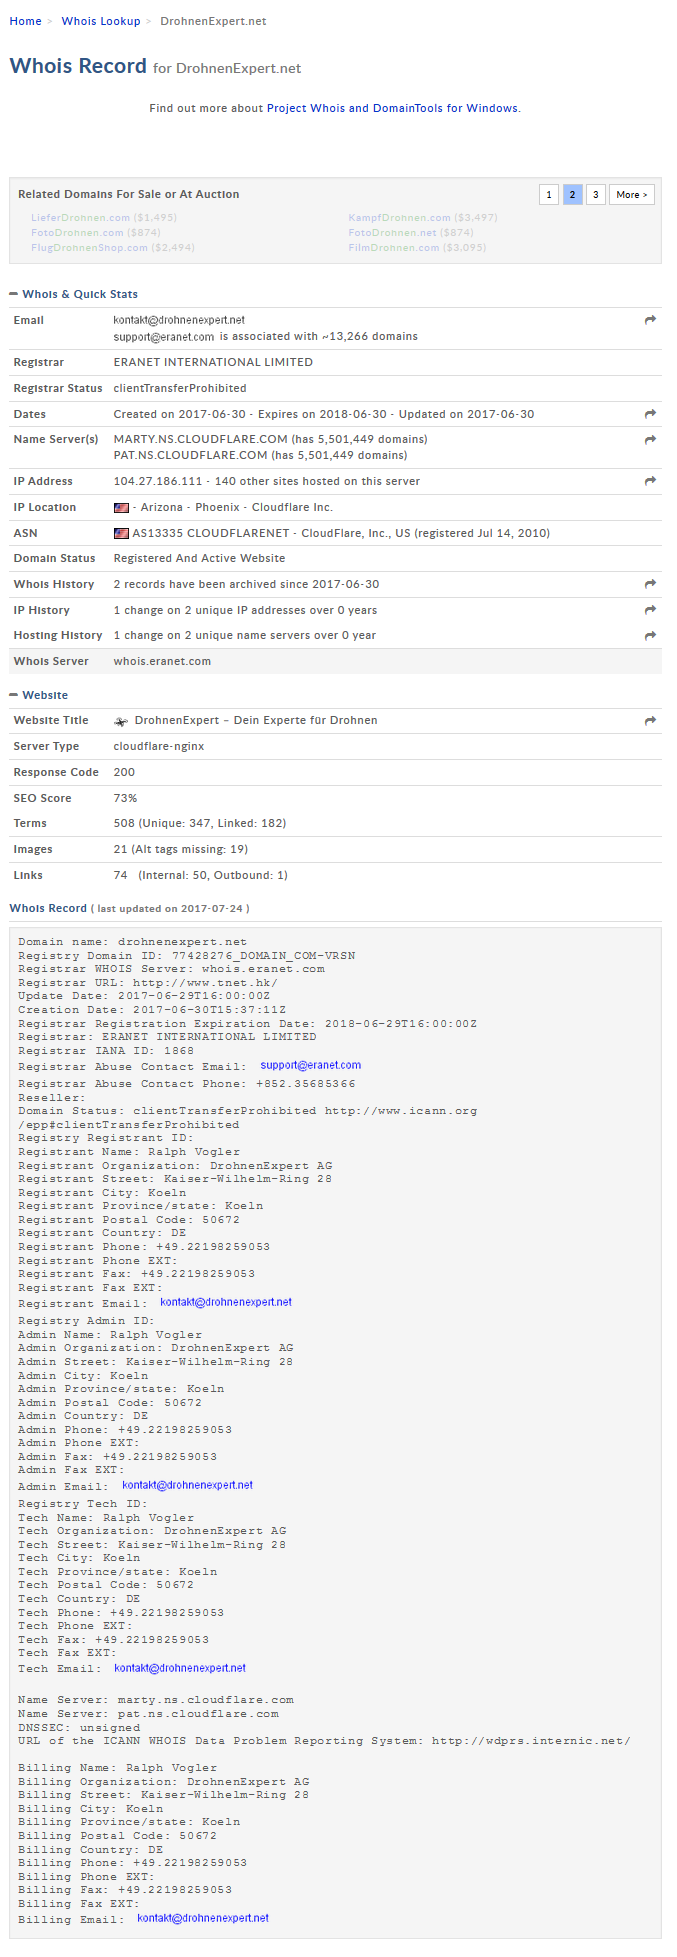Click the Admin Email kontakt@drohnenexpert.net link

tap(188, 1485)
